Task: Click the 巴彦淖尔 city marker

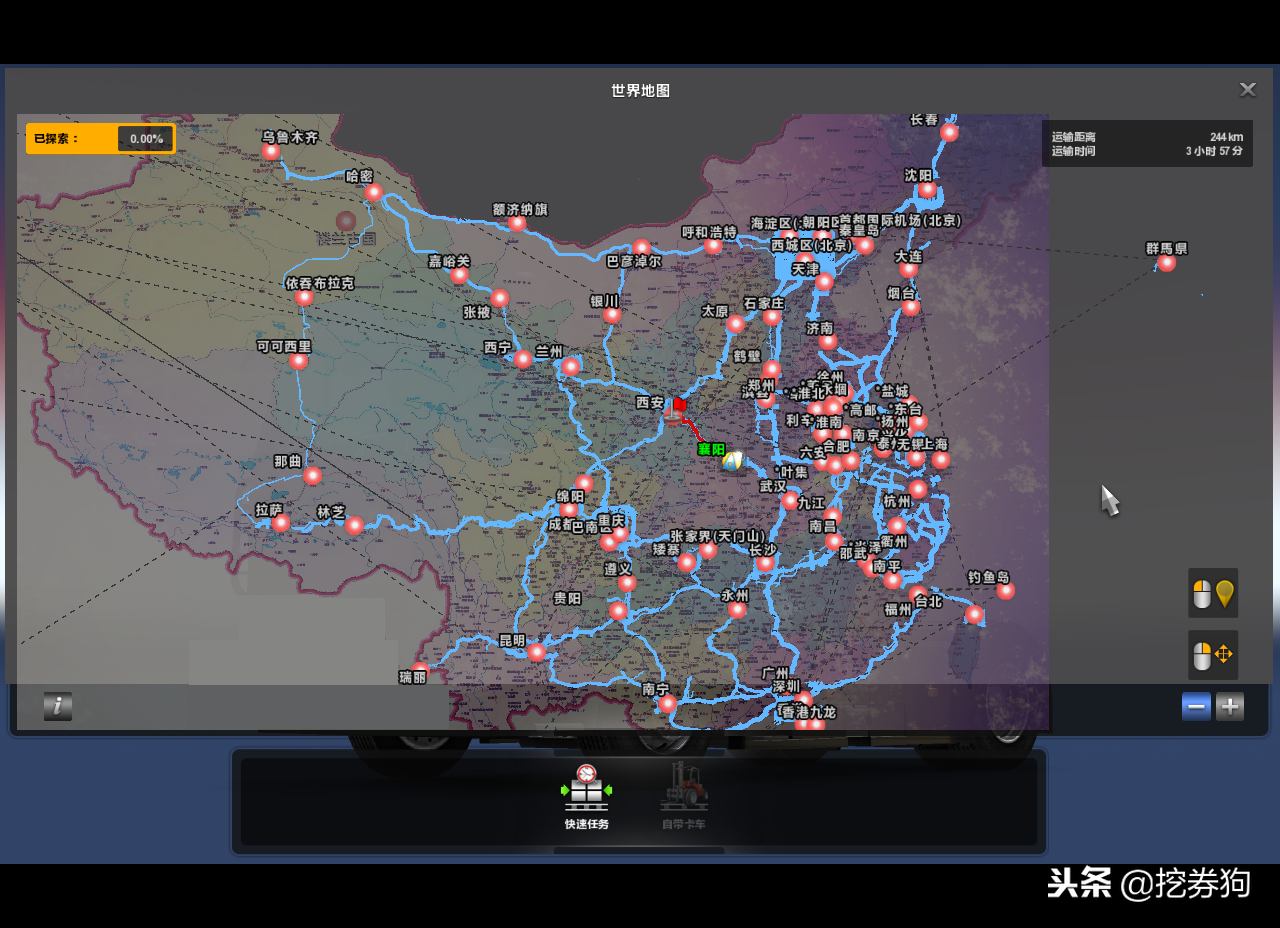Action: [x=642, y=248]
